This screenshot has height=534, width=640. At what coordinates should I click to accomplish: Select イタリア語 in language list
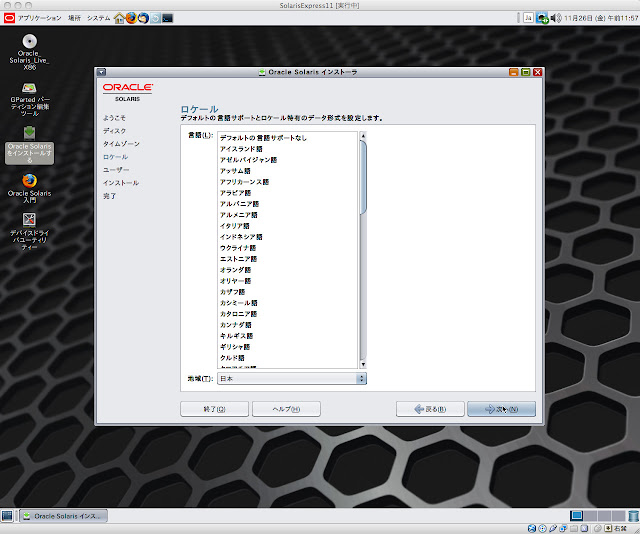[287, 226]
